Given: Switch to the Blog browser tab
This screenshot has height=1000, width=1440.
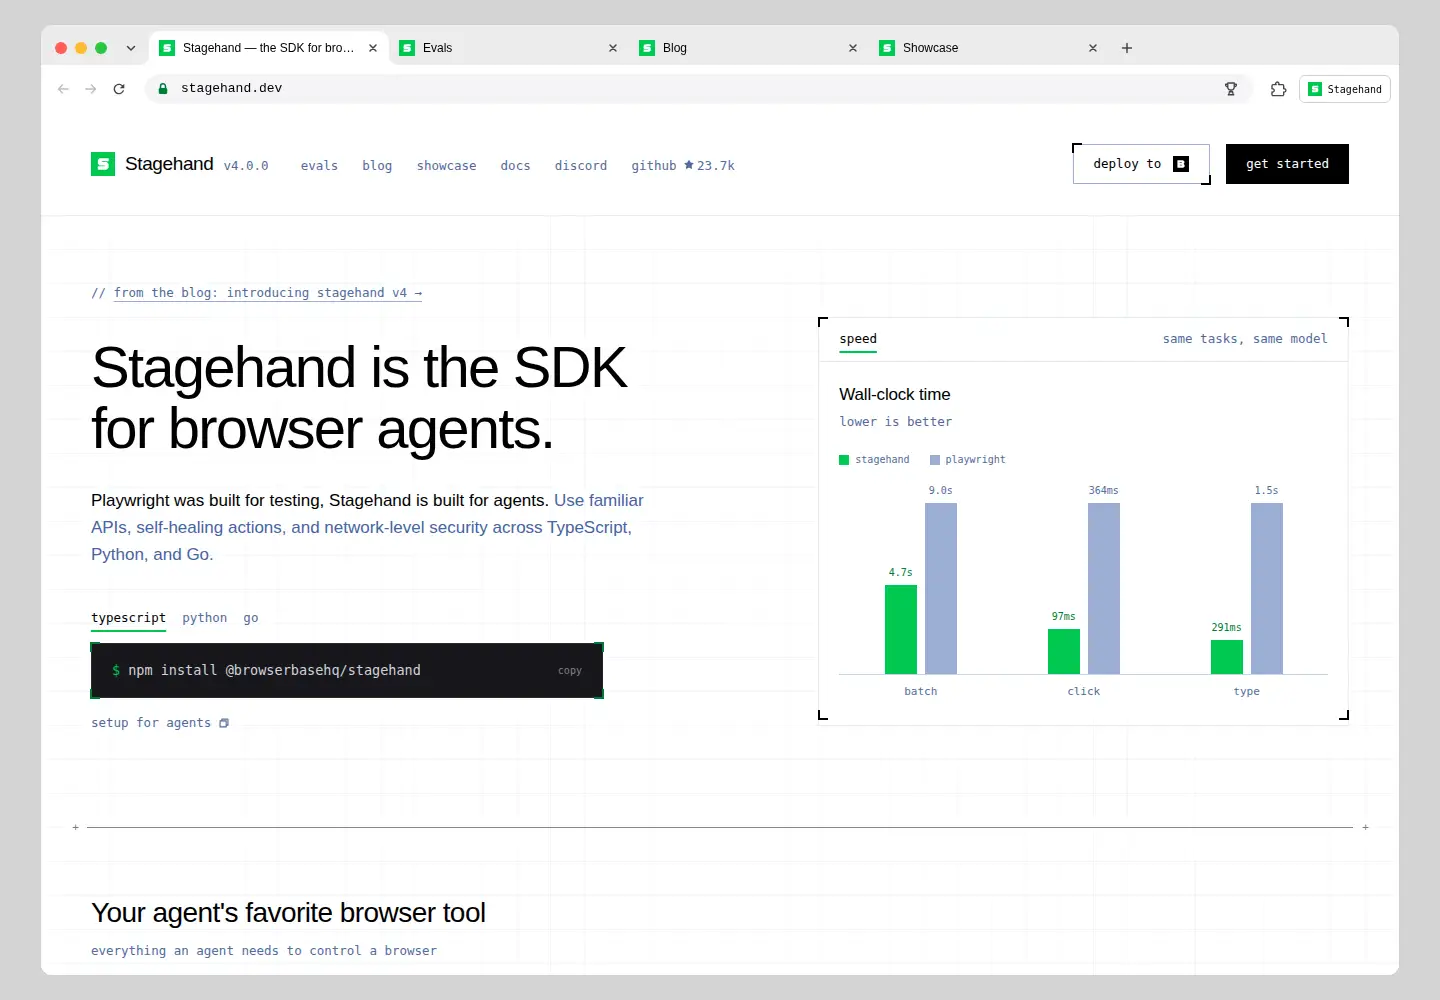Looking at the screenshot, I should [749, 48].
